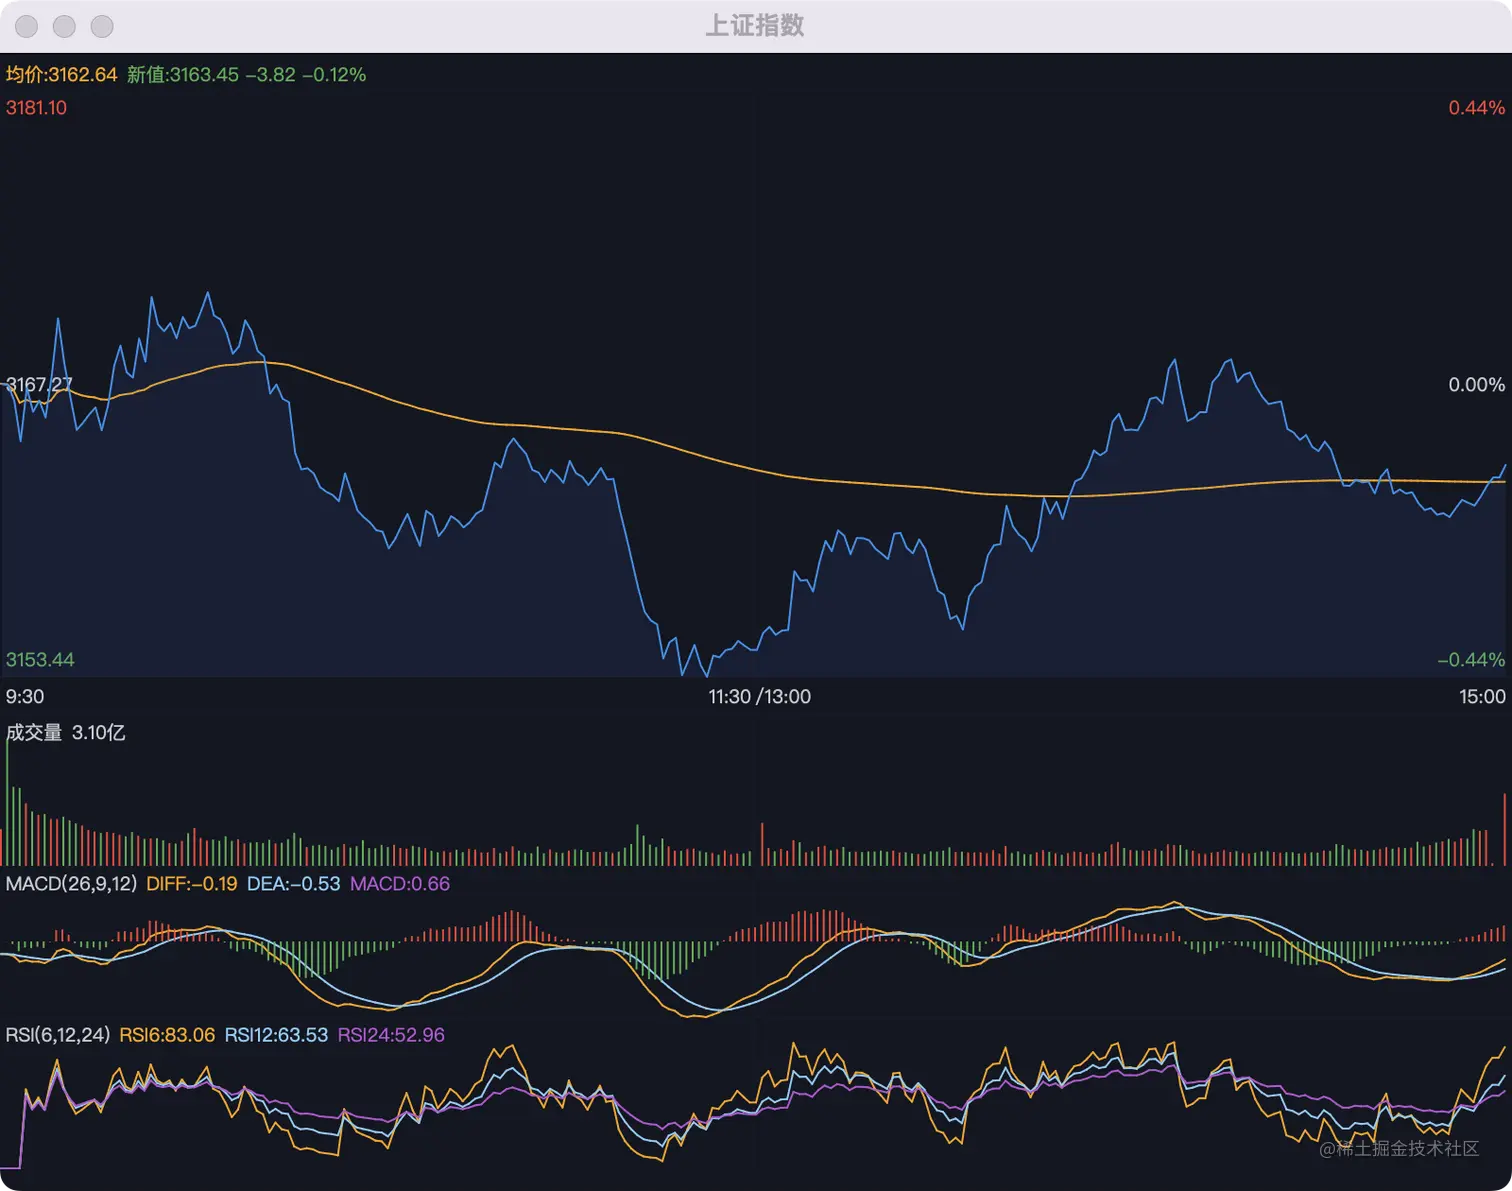Viewport: 1512px width, 1191px height.
Task: Click the RSI6:83.06 orange value
Action: (167, 1035)
